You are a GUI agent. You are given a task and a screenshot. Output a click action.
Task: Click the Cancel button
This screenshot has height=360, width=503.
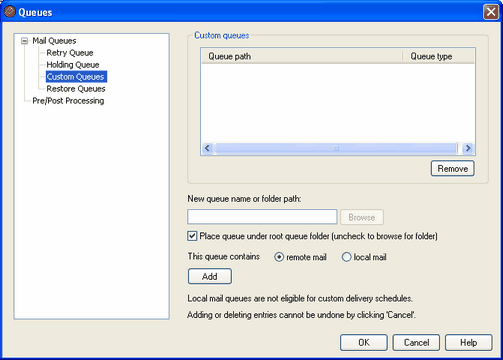click(x=416, y=343)
